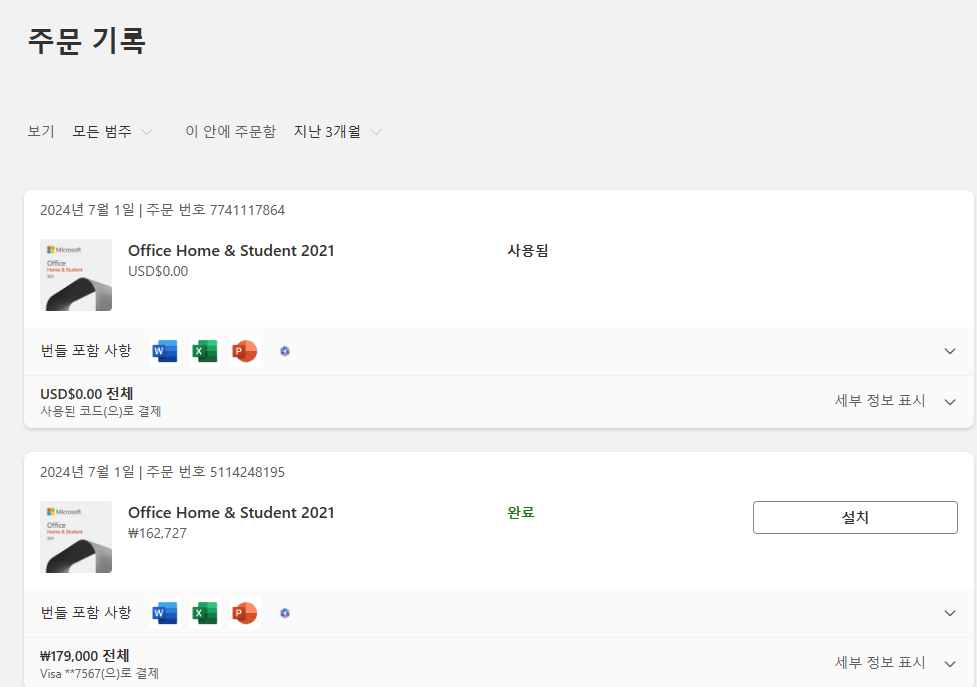Click small Microsoft 365 icon in order 7741117864 bundle
Viewport: 977px width, 687px height.
pyautogui.click(x=285, y=351)
